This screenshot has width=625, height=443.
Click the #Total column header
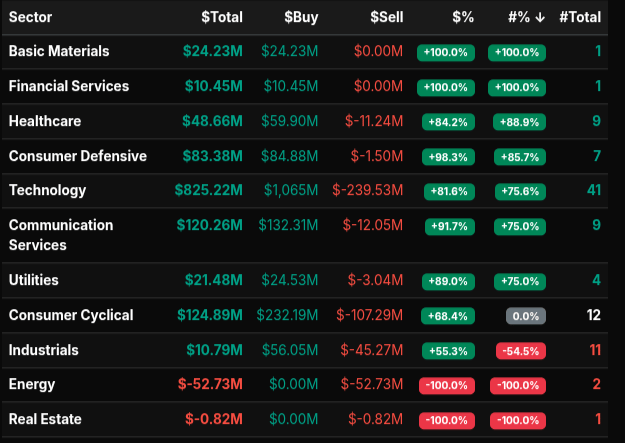pos(580,17)
